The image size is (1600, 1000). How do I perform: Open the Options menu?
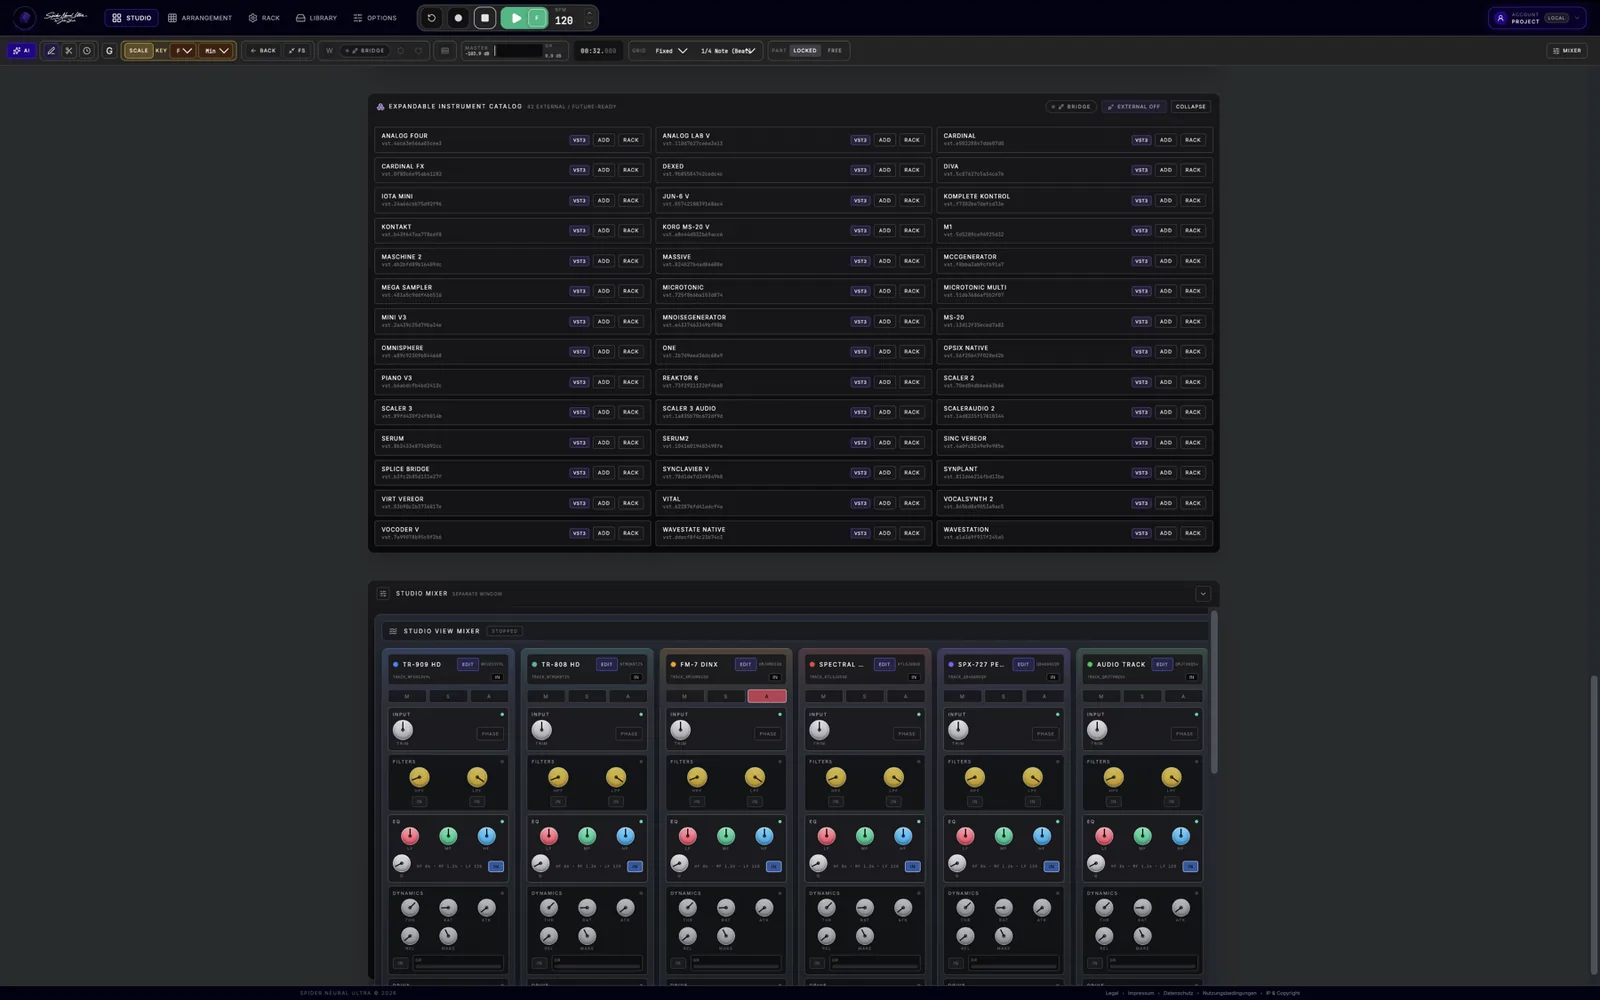(375, 18)
